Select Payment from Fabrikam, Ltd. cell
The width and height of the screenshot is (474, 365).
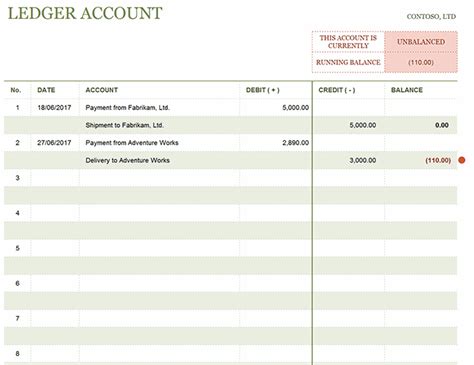point(159,108)
